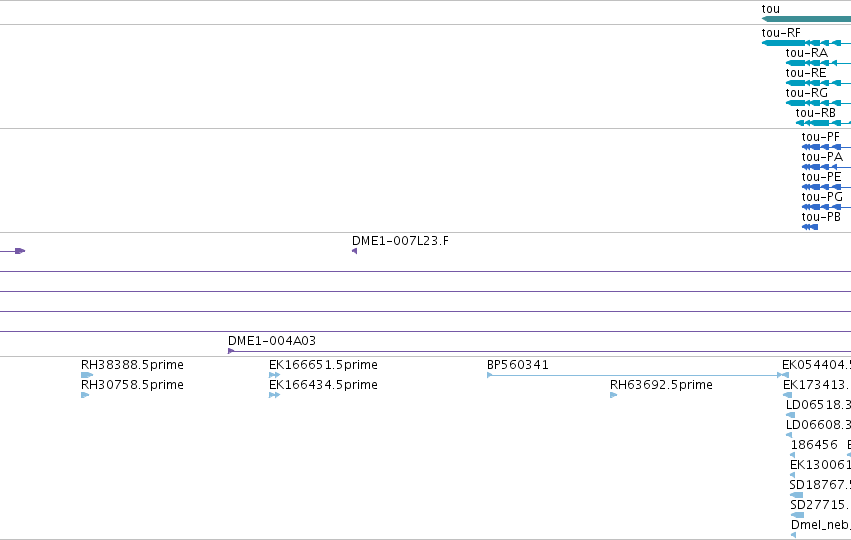Select the tou-PG protein label
The image size is (851, 540).
822,197
